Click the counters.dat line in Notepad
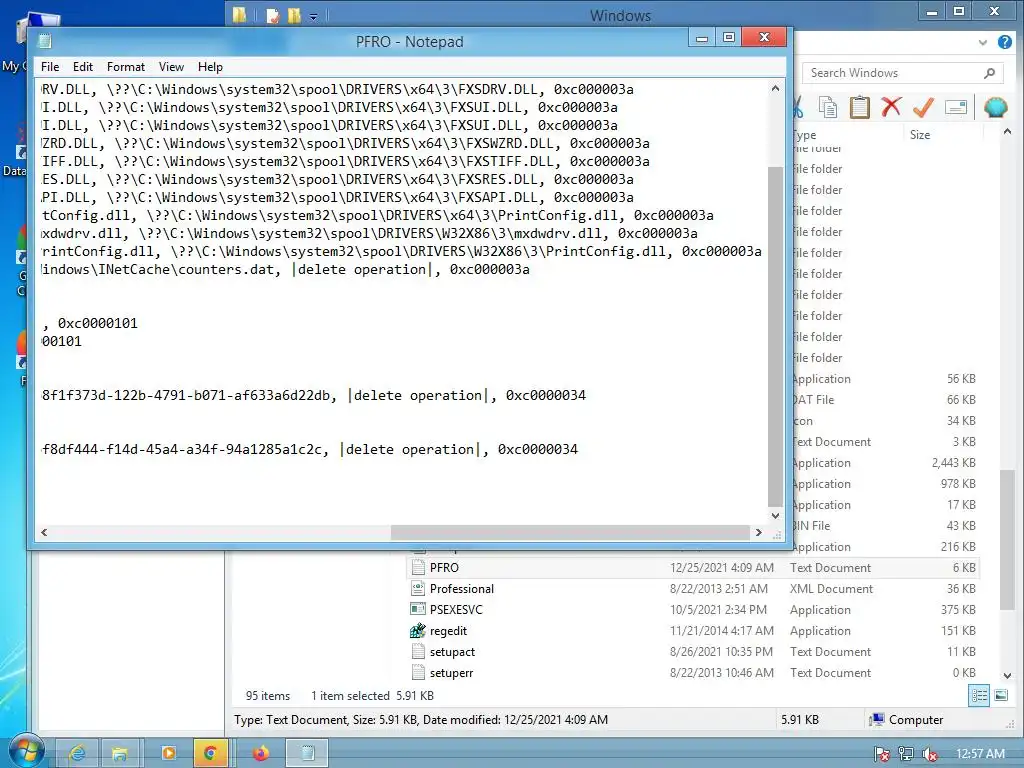This screenshot has width=1024, height=768. coord(285,270)
